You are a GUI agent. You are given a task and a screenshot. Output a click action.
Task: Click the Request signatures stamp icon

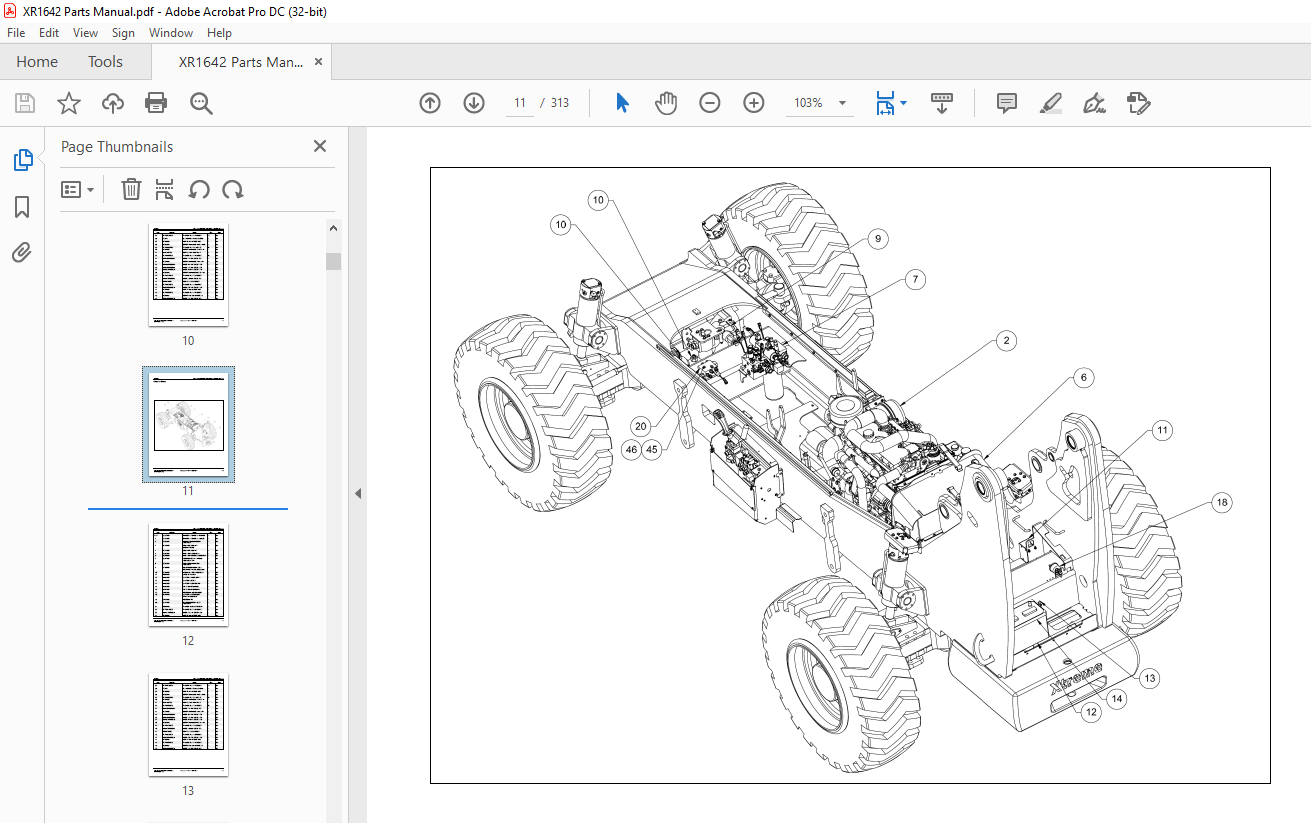1138,103
